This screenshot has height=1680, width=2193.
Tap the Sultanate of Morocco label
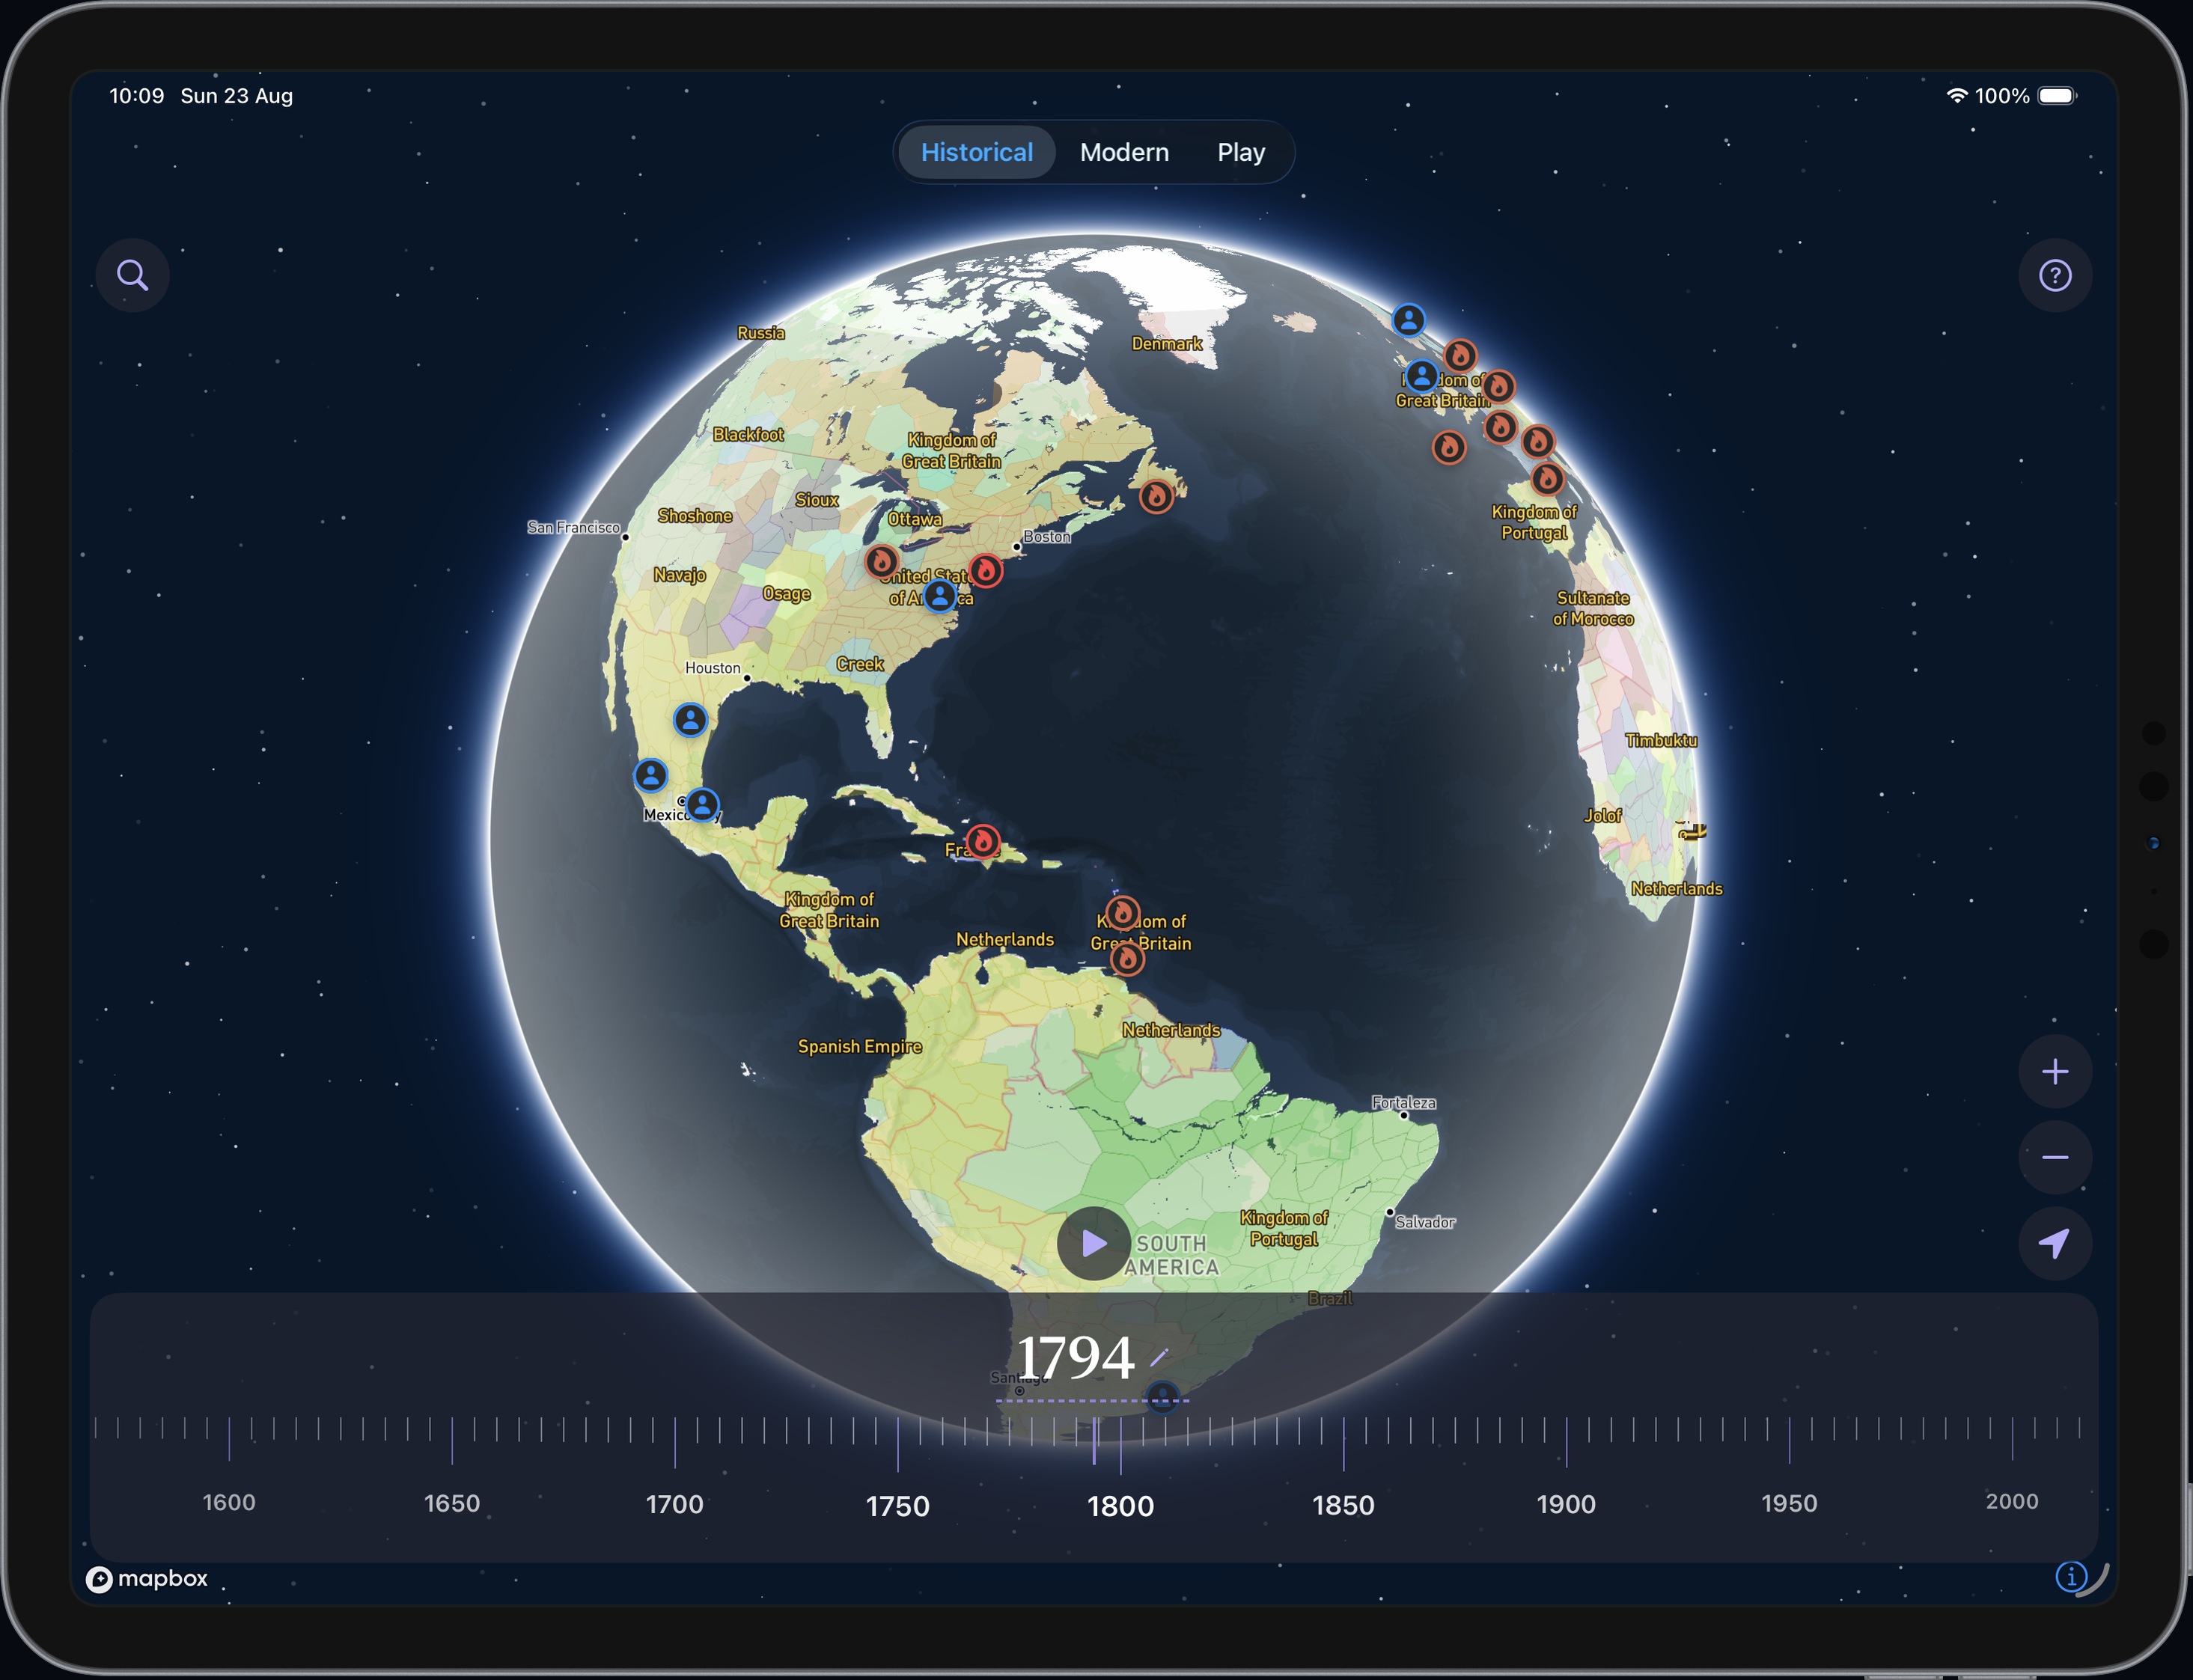pyautogui.click(x=1593, y=608)
